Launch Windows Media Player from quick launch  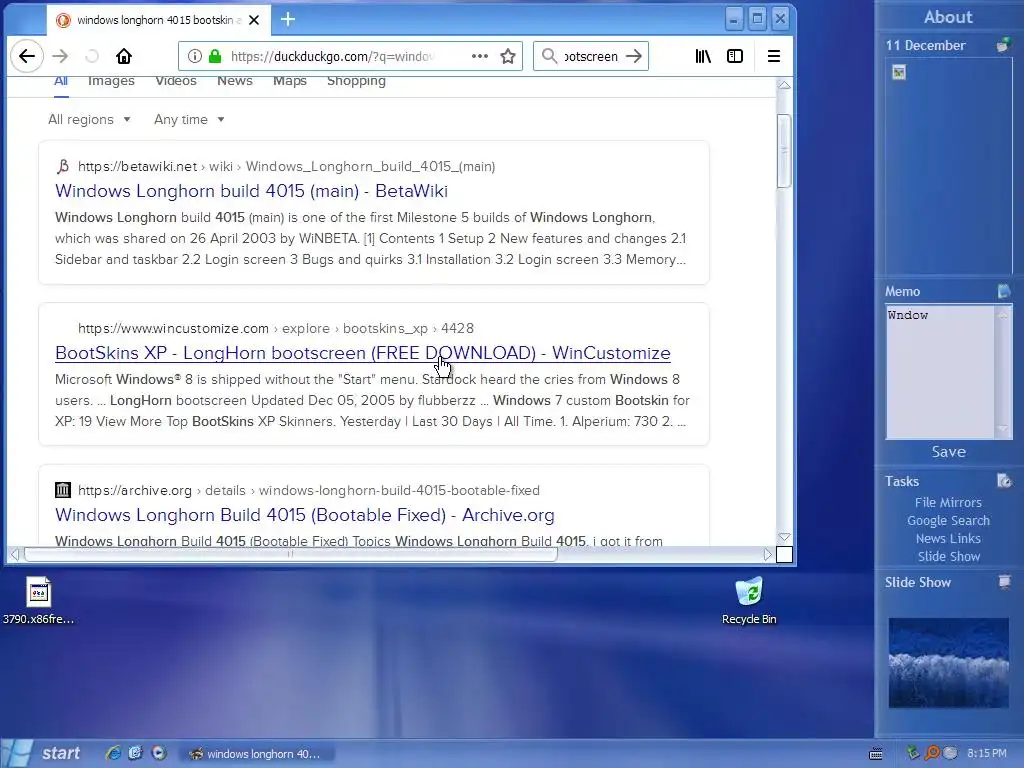click(x=159, y=753)
